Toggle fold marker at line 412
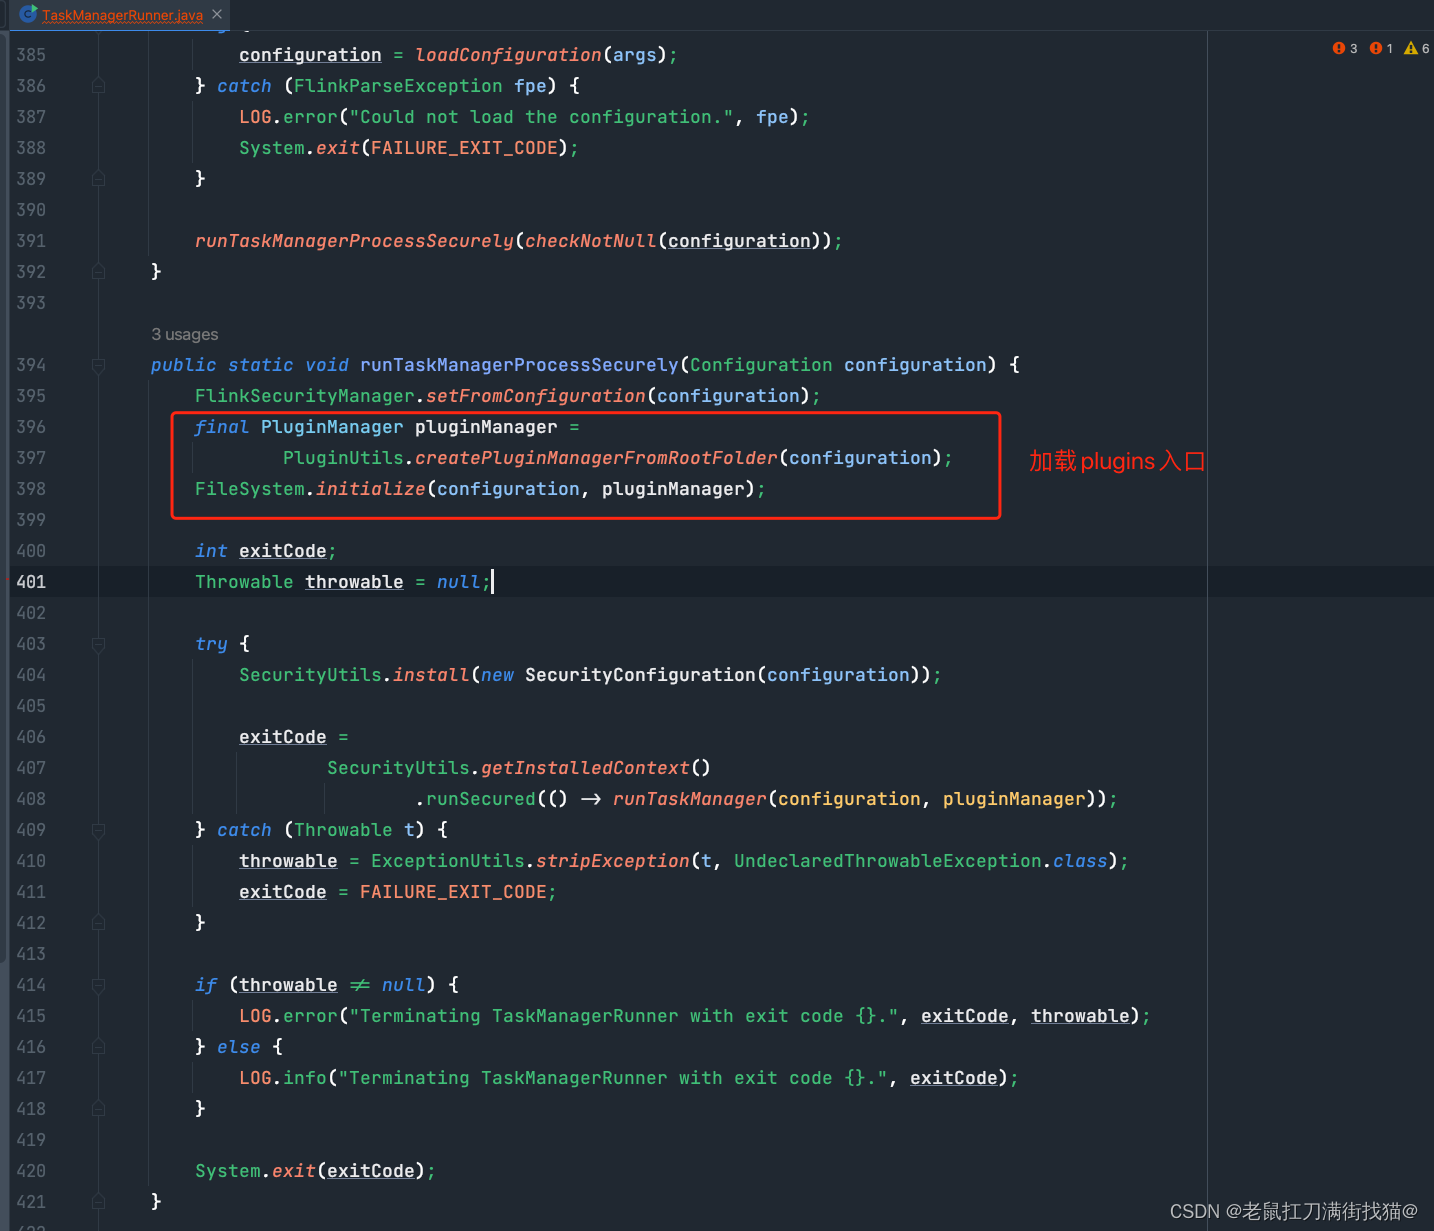This screenshot has height=1231, width=1434. pyautogui.click(x=98, y=923)
